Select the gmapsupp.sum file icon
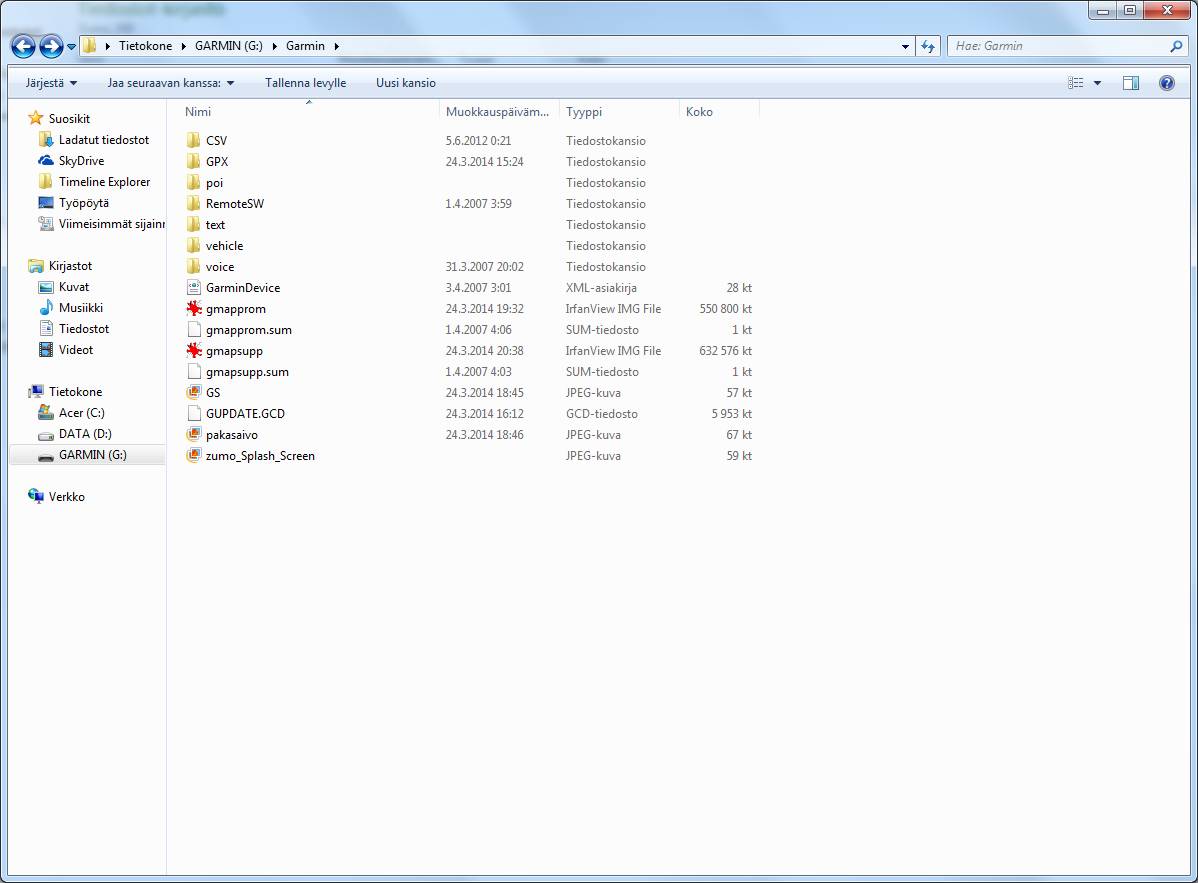The width and height of the screenshot is (1198, 883). 194,371
